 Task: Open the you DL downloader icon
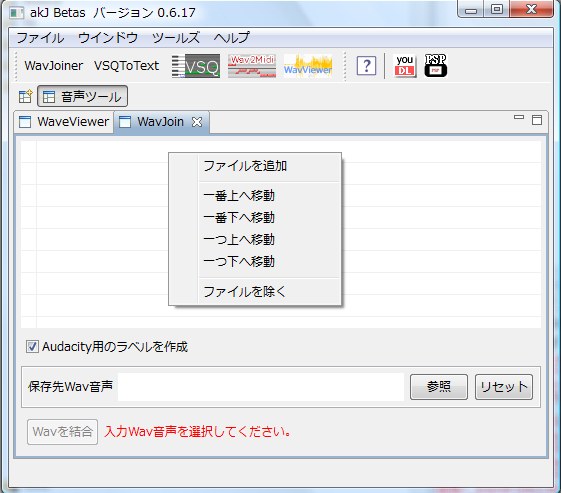point(405,66)
